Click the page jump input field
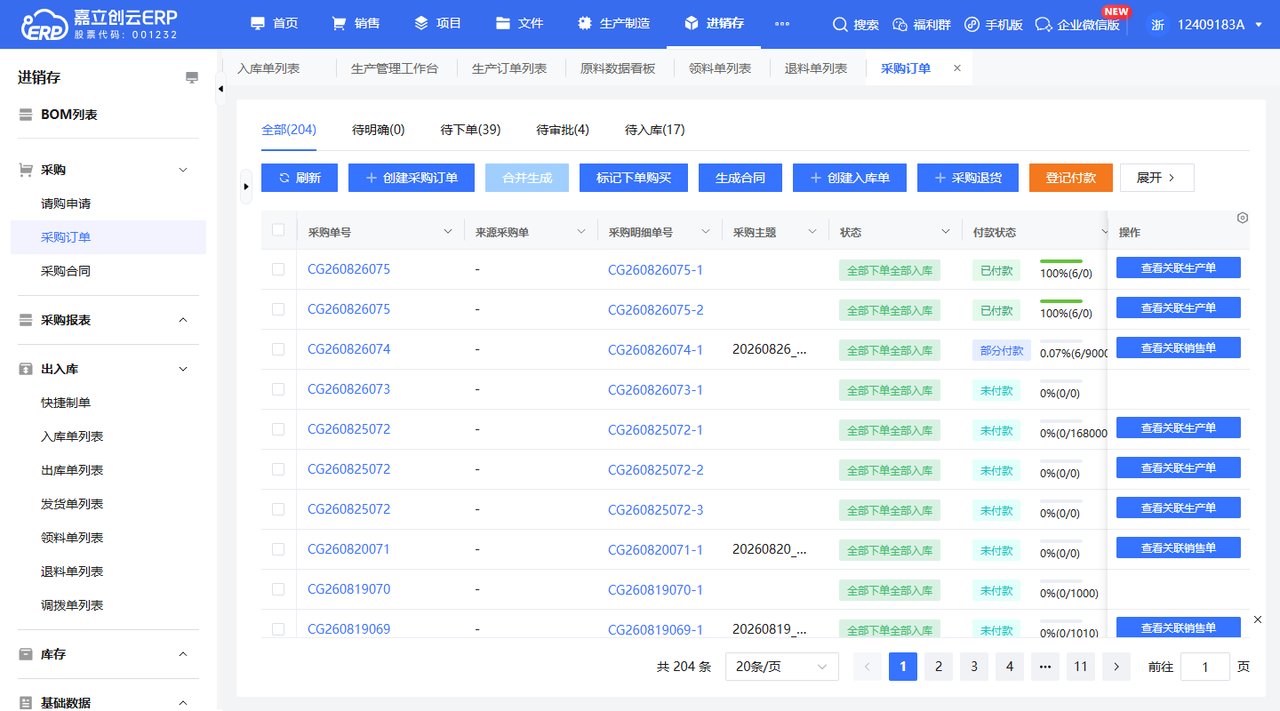The image size is (1280, 711). 1205,666
